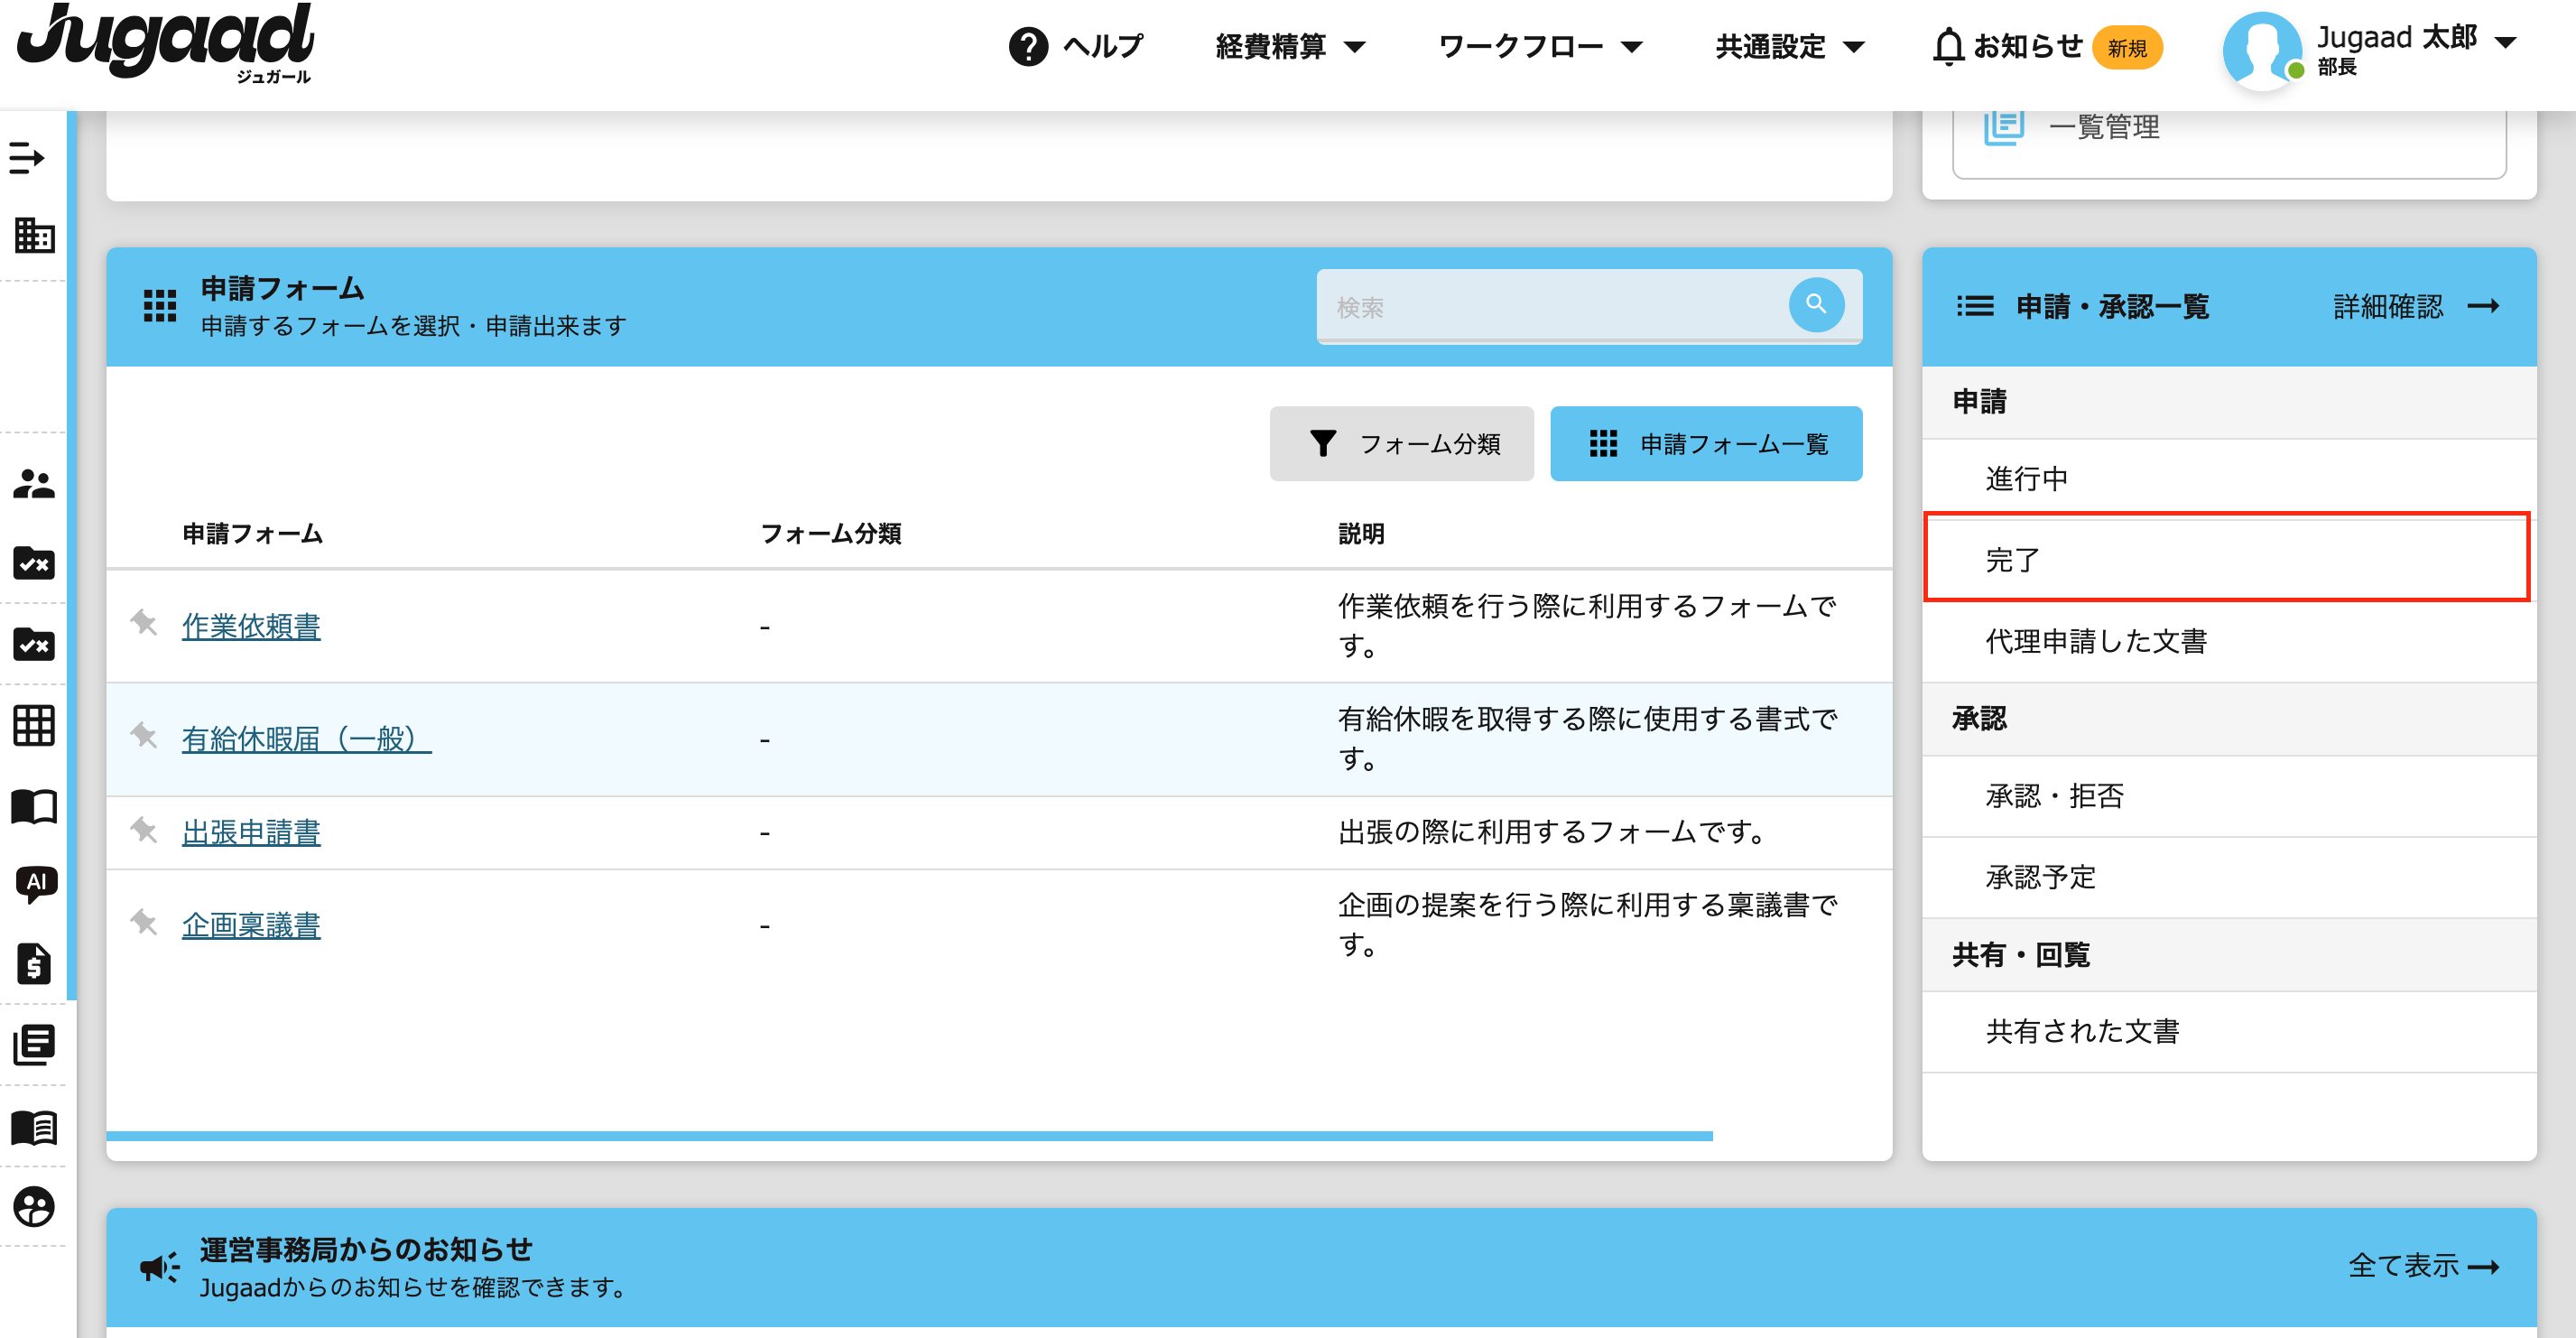
Task: Click the 申請フォーム一覧 button
Action: pos(1705,444)
